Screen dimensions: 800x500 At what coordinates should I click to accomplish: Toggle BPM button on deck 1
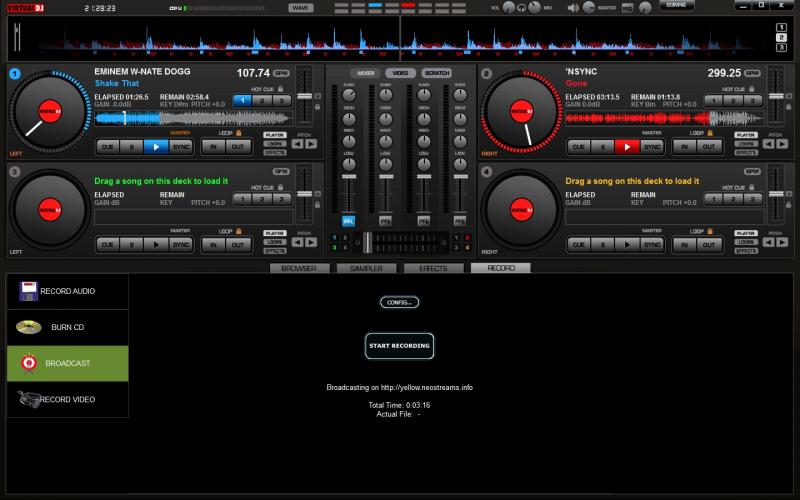pos(281,73)
